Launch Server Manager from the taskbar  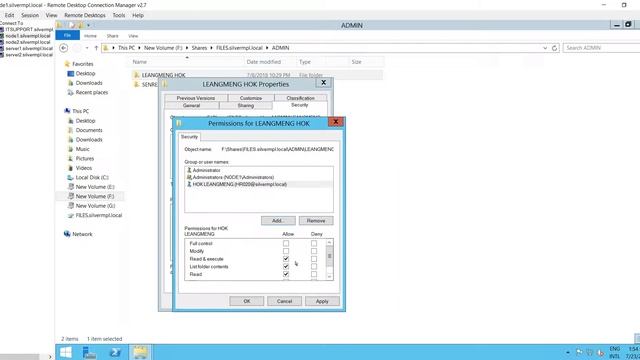click(x=89, y=352)
